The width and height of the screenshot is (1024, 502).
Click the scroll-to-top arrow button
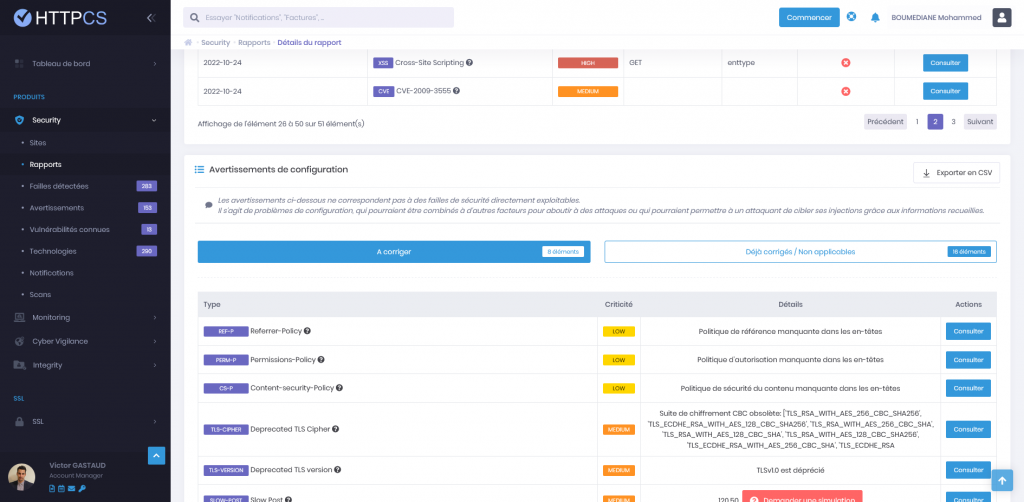pos(1002,481)
